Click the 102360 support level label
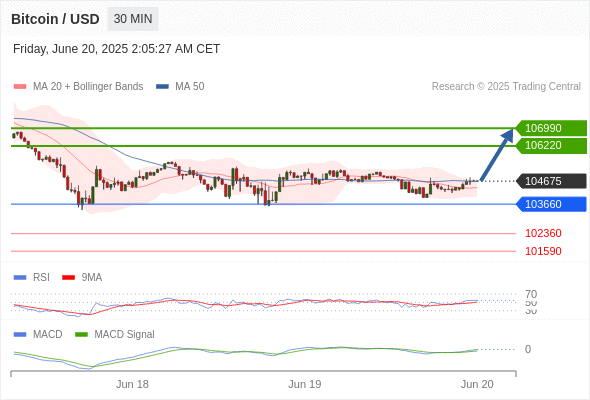Viewport: 590px width, 400px height. click(x=543, y=233)
